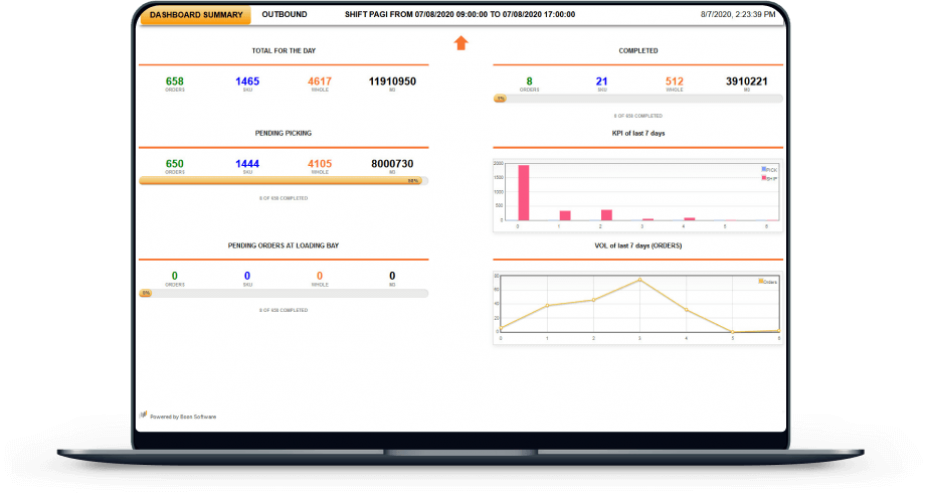The image size is (930, 494).
Task: Click the line chart point at day 1
Action: tap(547, 306)
